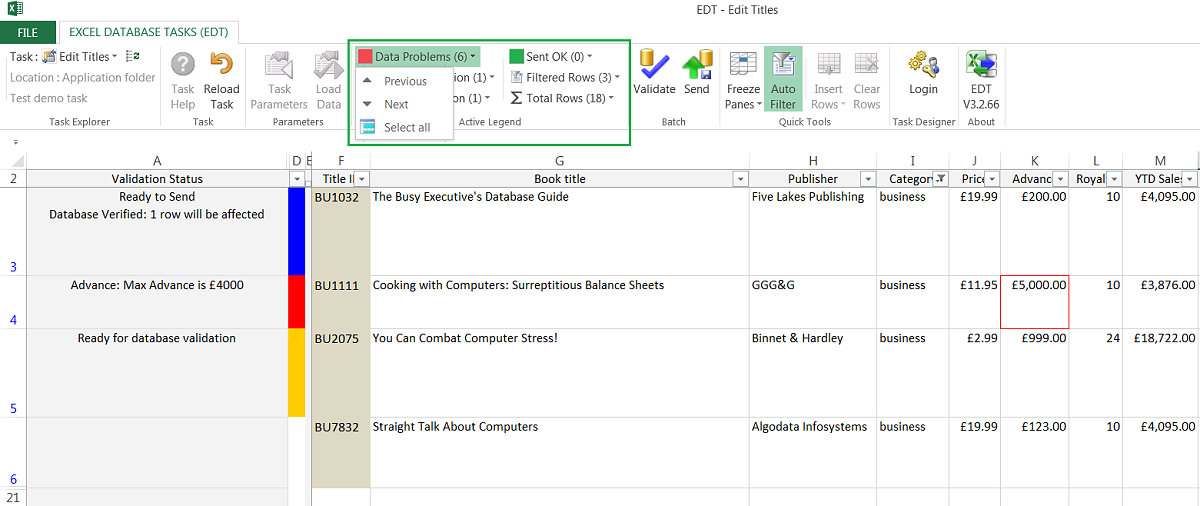Viewport: 1200px width, 506px height.
Task: Click the Send database icon
Action: [697, 66]
